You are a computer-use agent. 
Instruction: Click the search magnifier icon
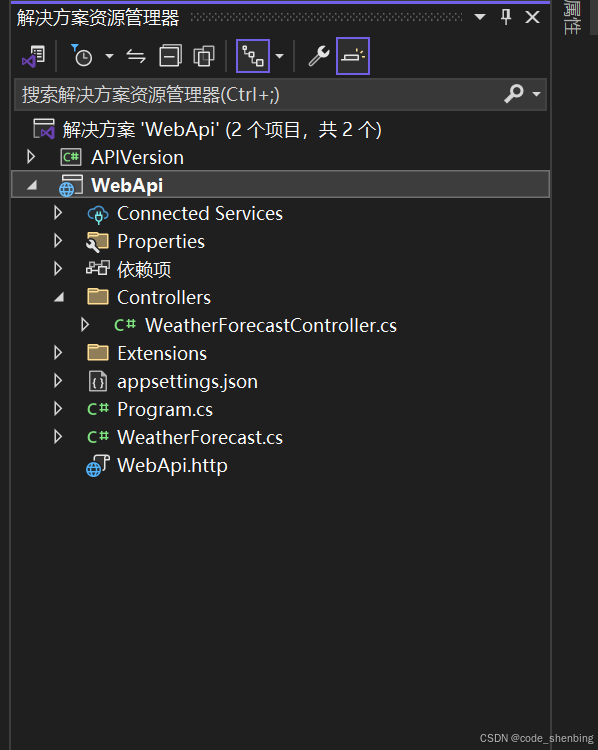[x=514, y=94]
